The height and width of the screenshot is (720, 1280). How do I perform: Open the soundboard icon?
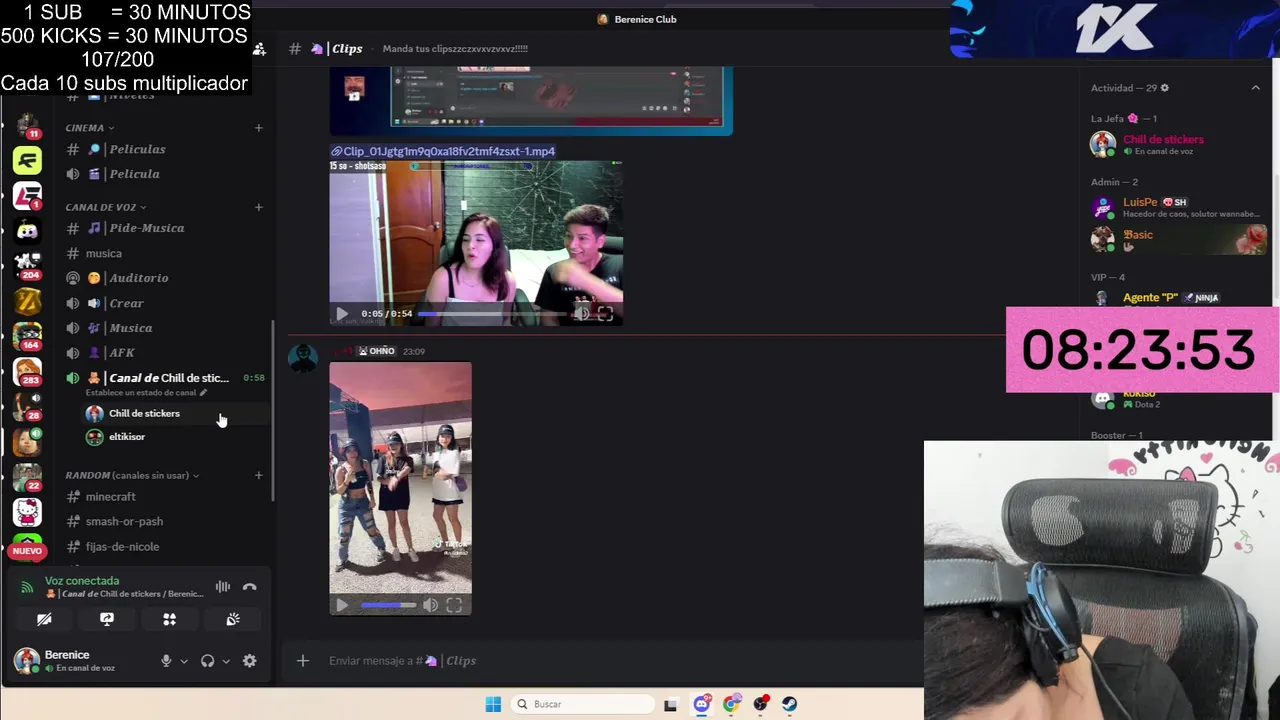(x=233, y=620)
